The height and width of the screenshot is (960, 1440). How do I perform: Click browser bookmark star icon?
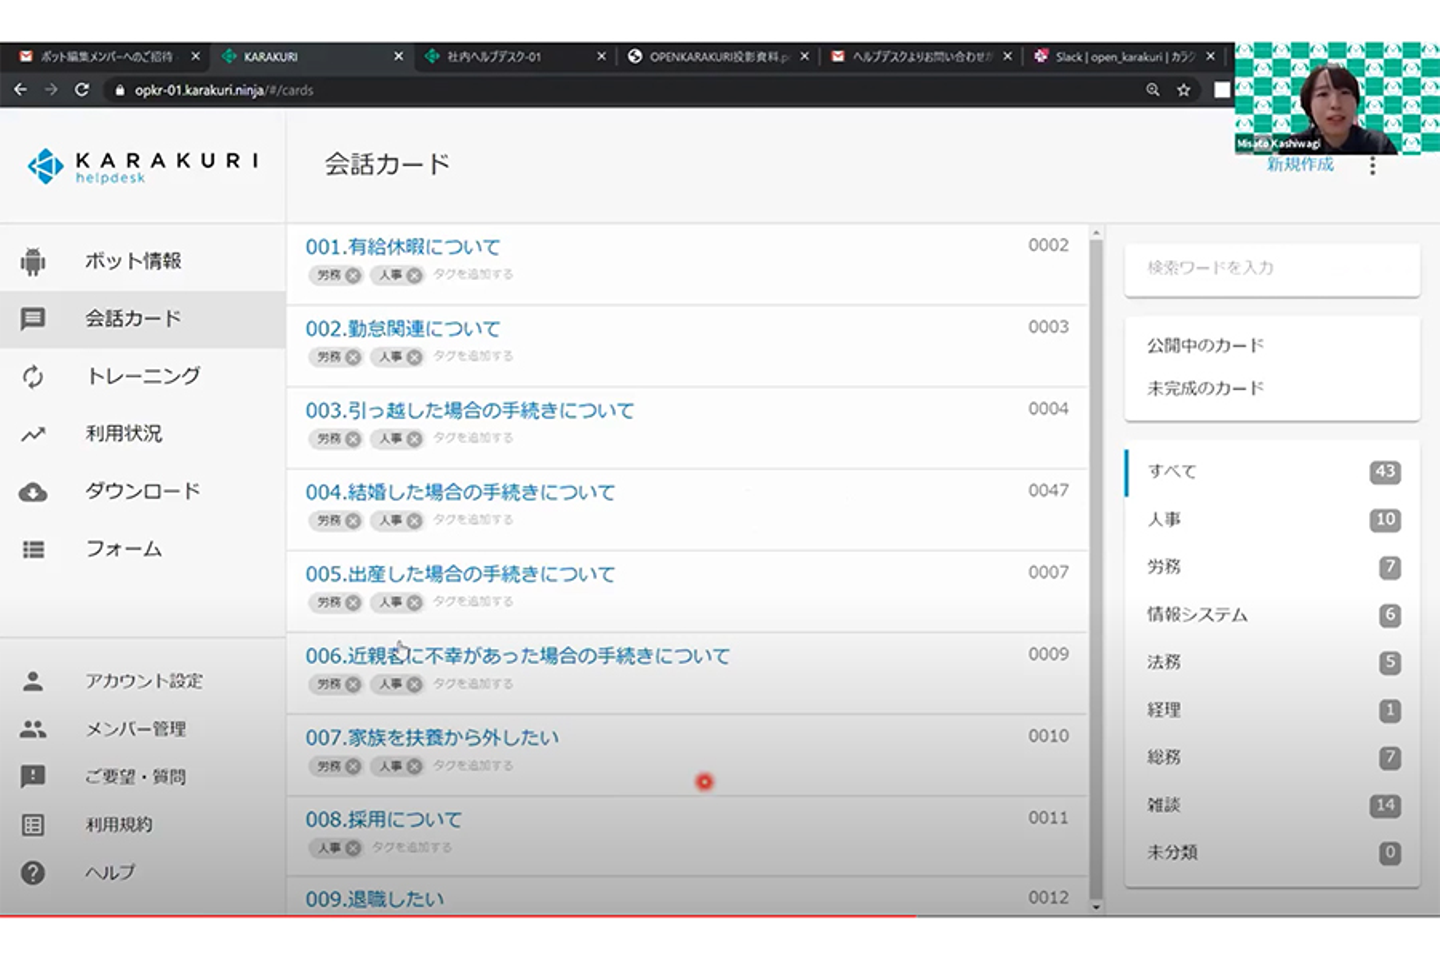[1184, 90]
